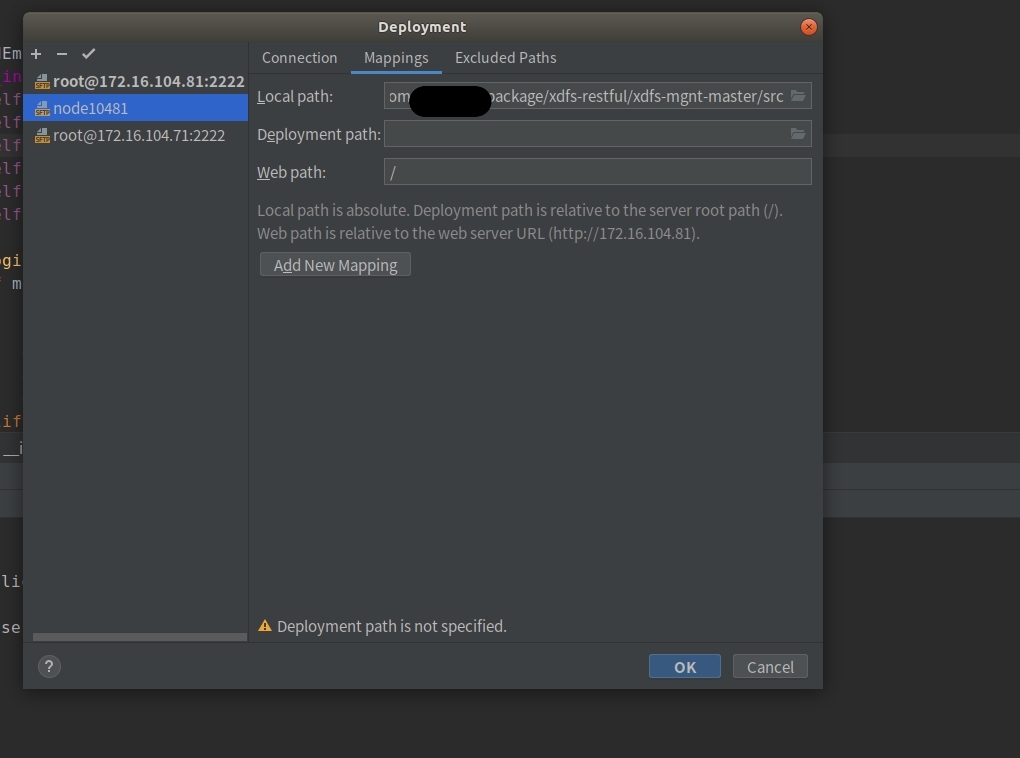The height and width of the screenshot is (758, 1020).
Task: Open help with the question mark button
Action: click(x=49, y=666)
